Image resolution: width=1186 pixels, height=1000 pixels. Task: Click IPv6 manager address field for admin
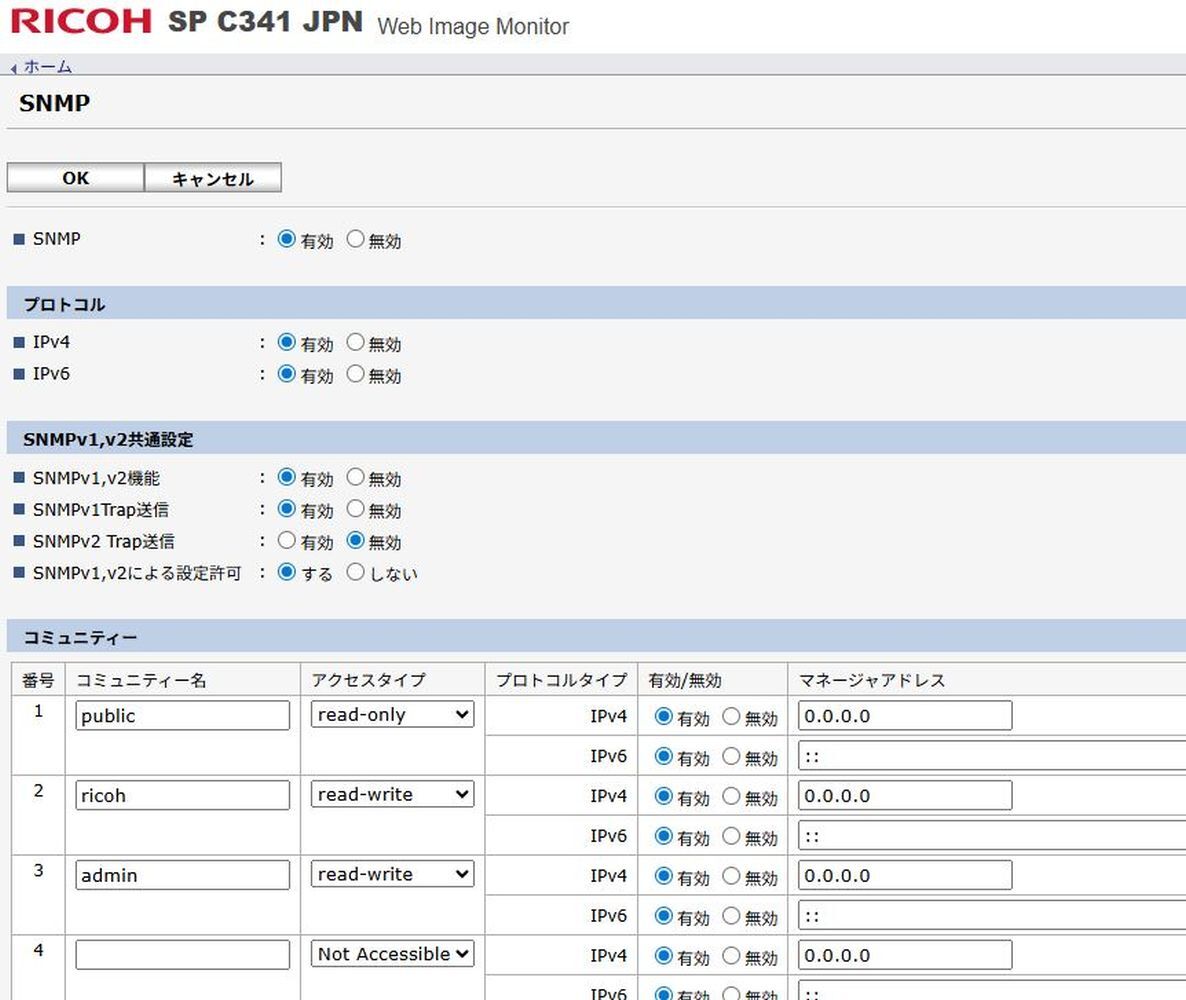pos(990,916)
